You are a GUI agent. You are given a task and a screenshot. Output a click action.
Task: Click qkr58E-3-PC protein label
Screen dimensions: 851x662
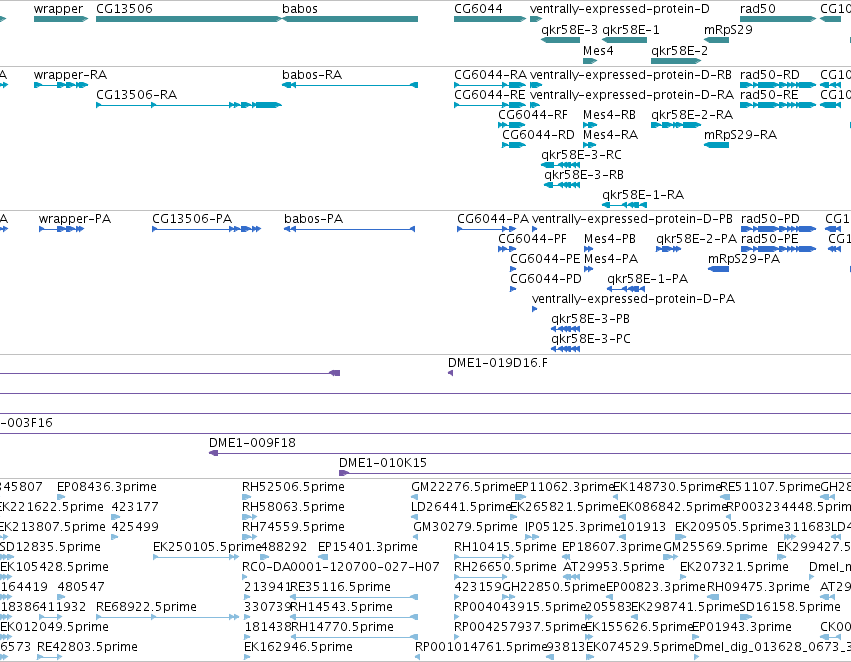(591, 339)
